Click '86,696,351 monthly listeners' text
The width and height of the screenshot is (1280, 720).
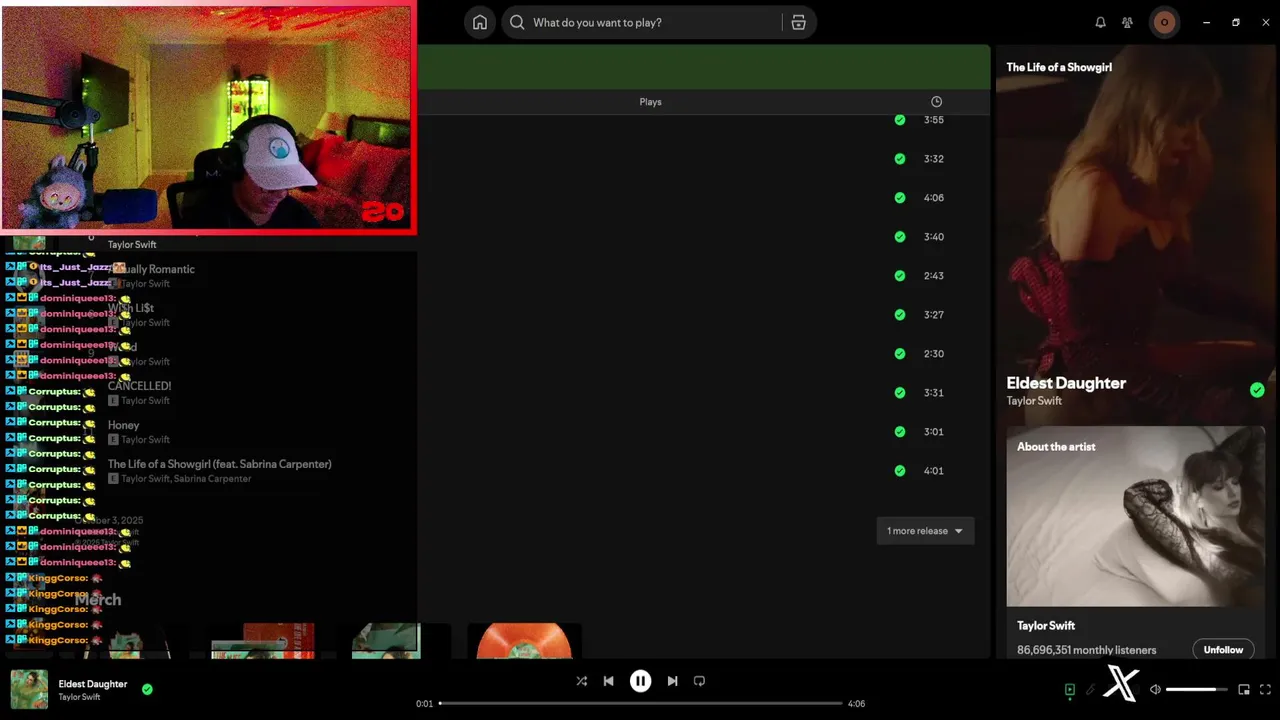click(1086, 650)
